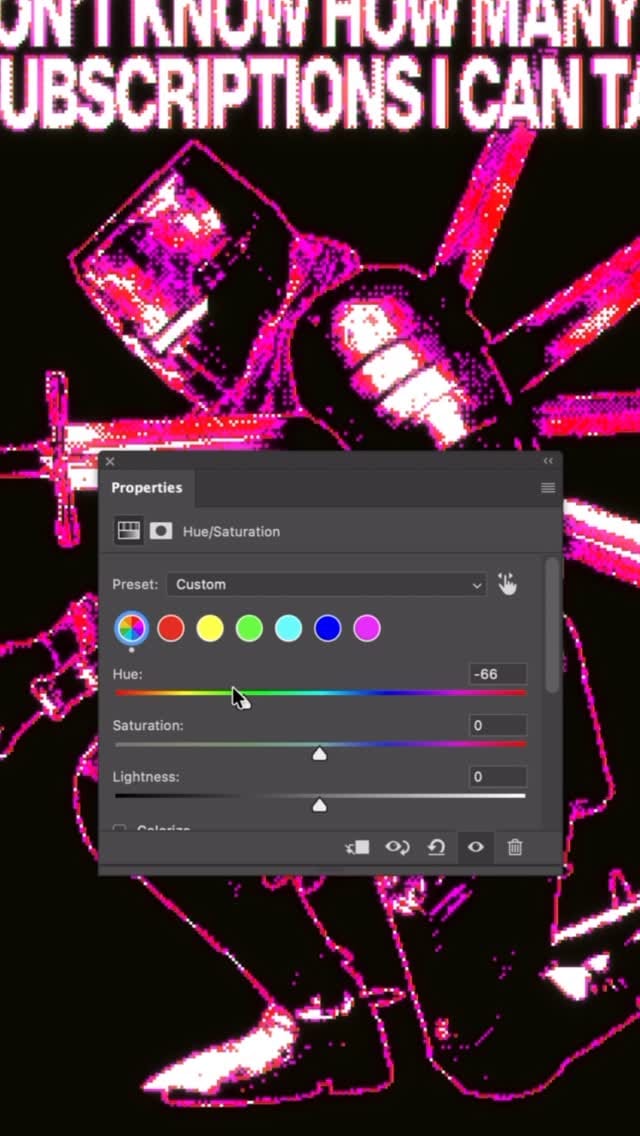Select the Yellows color range swatch
640x1136 pixels.
210,628
